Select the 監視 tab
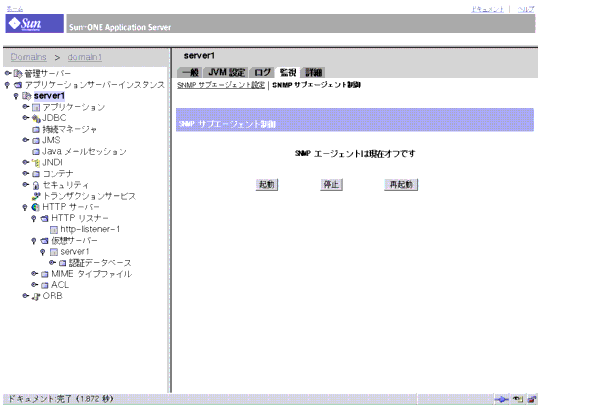 point(288,73)
